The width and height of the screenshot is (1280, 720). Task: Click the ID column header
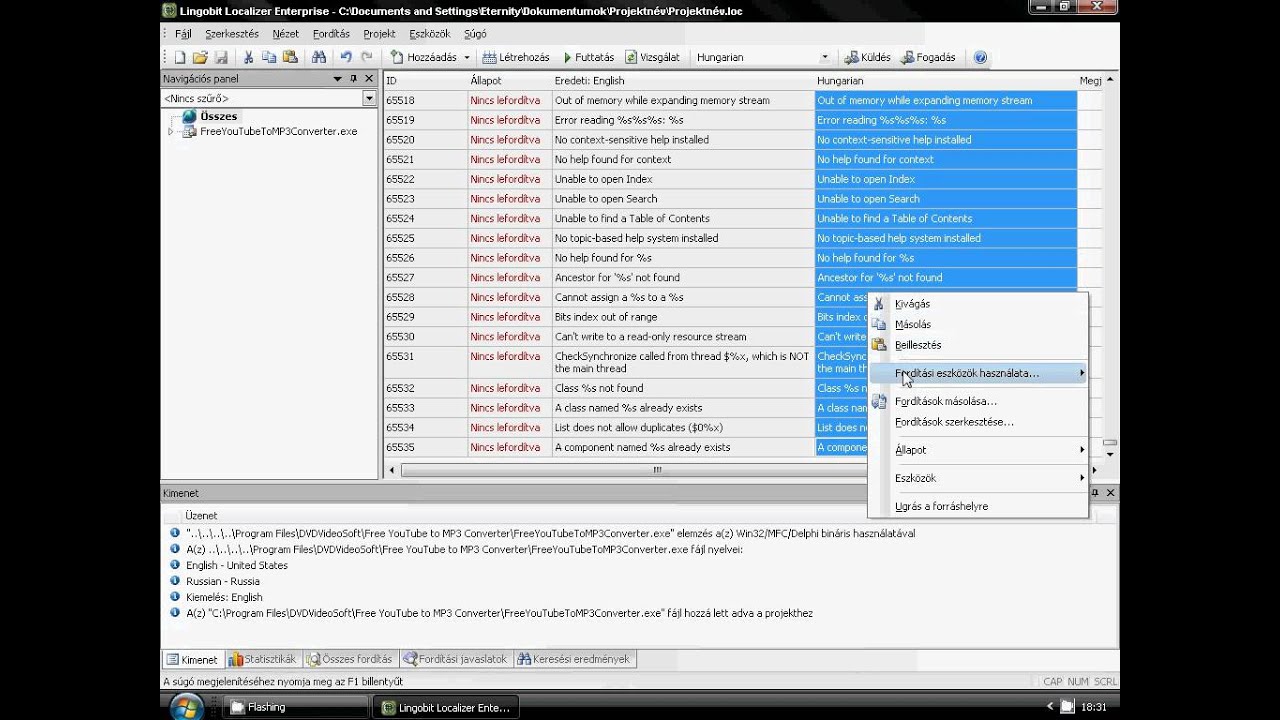(425, 80)
